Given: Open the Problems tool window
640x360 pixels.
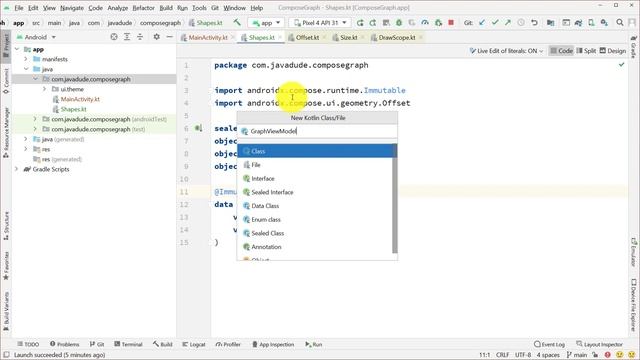Looking at the screenshot, I should click(x=64, y=344).
